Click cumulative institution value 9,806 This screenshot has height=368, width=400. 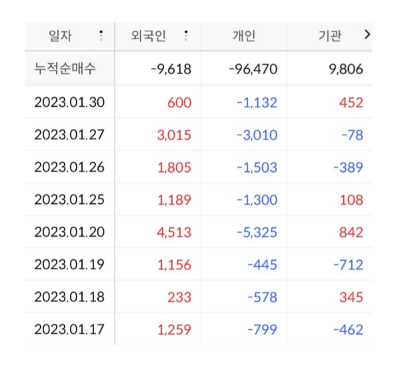pyautogui.click(x=346, y=69)
